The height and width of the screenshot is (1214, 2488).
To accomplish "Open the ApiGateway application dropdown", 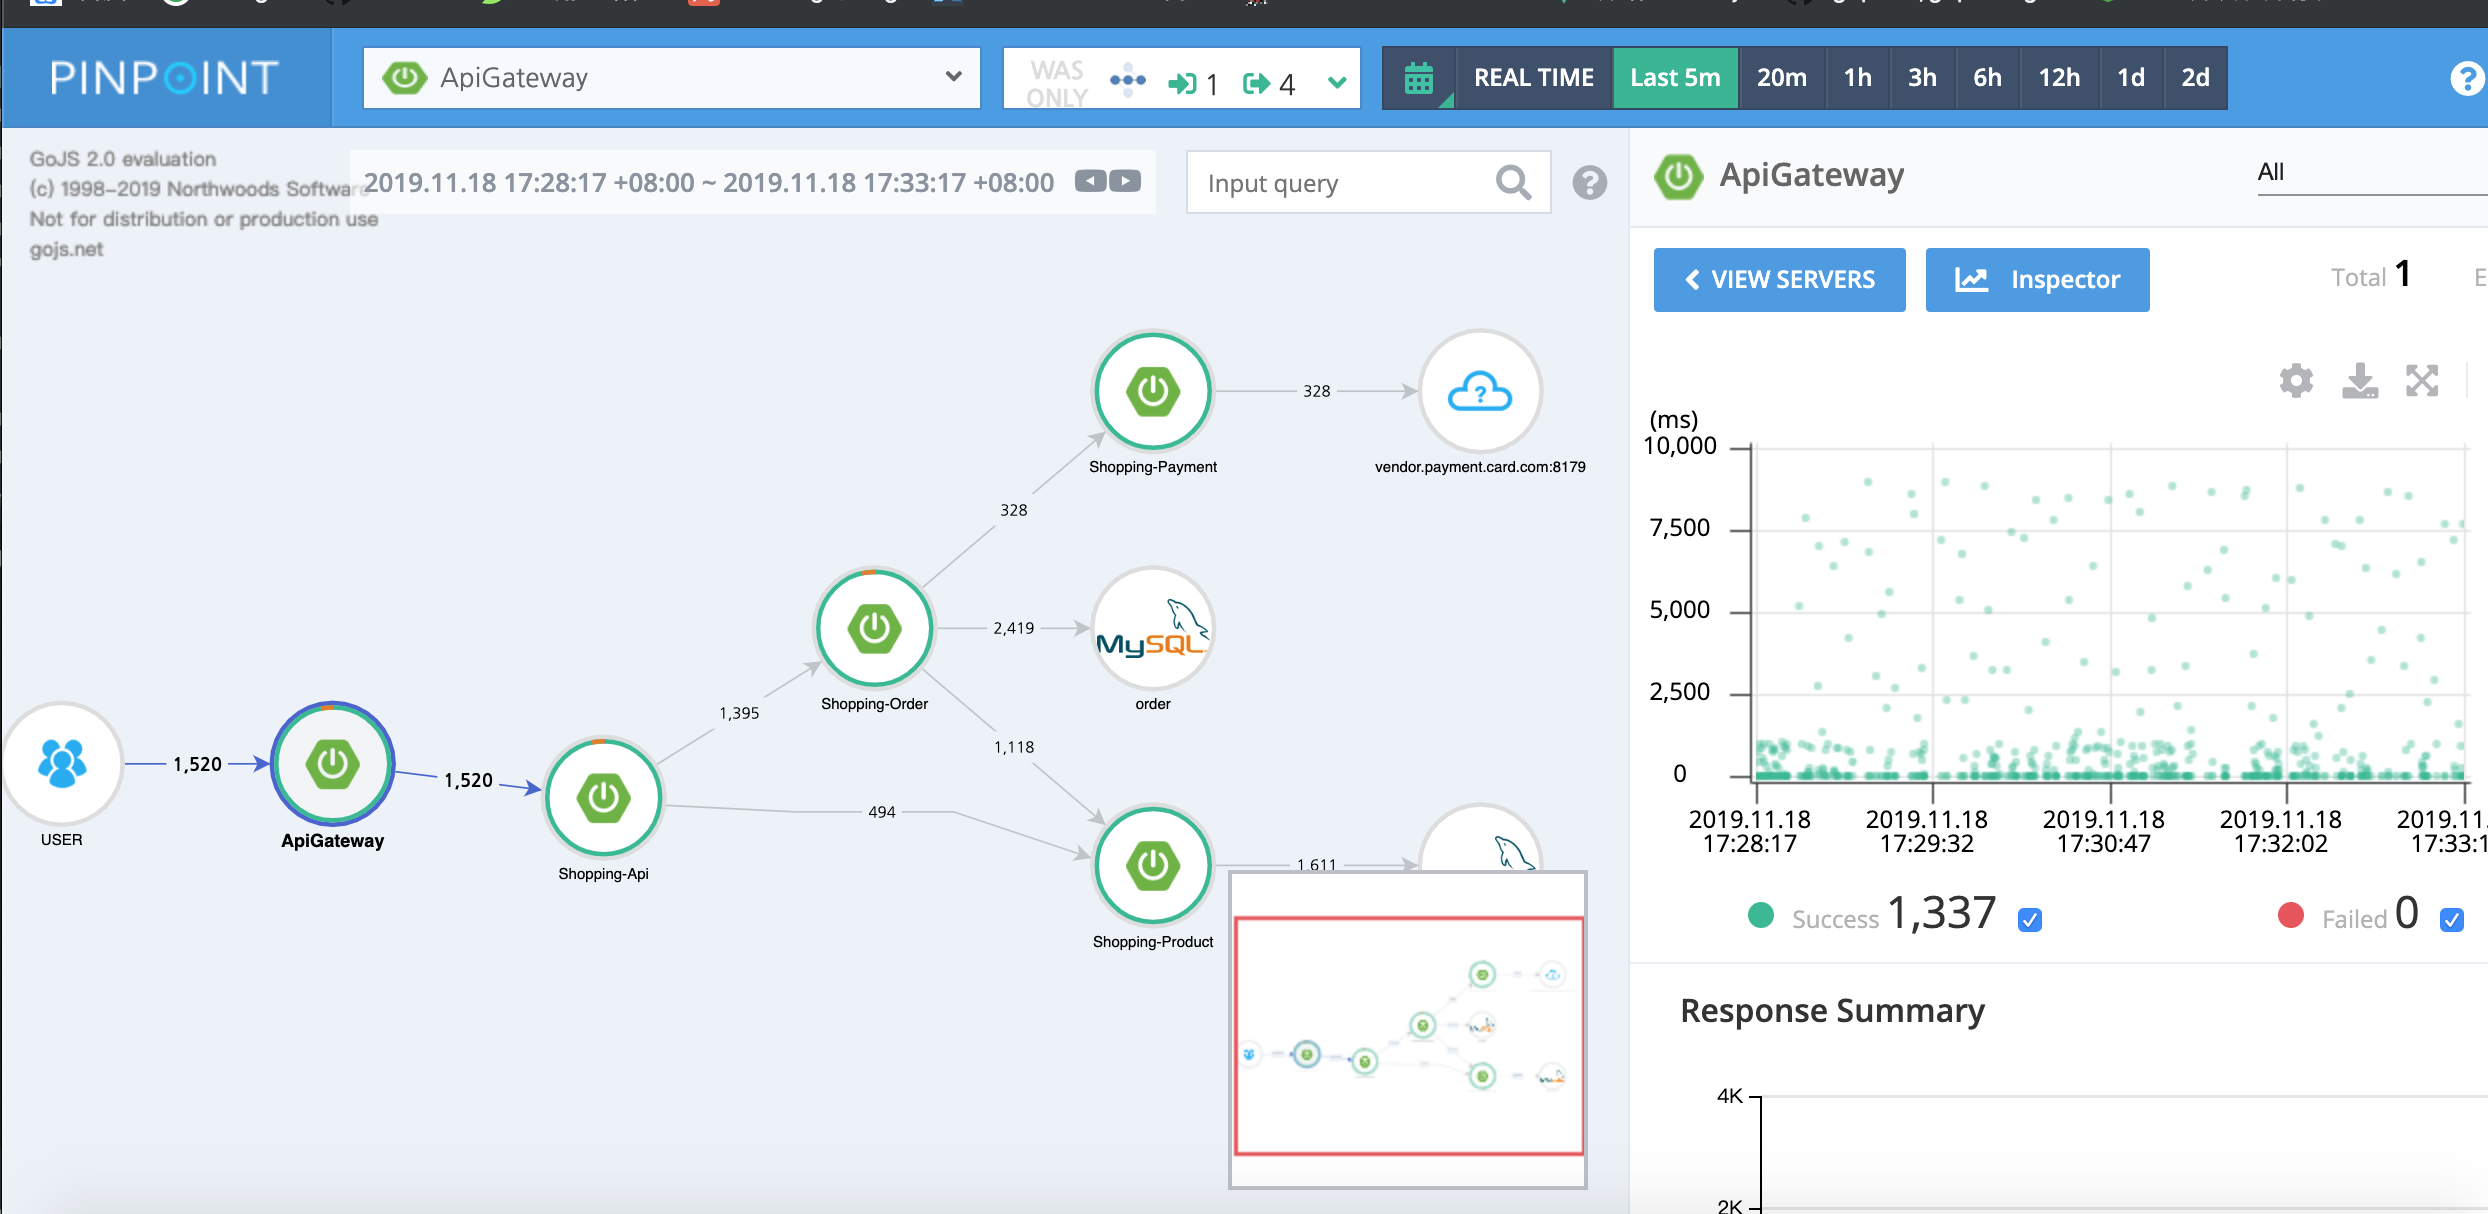I will tap(671, 78).
